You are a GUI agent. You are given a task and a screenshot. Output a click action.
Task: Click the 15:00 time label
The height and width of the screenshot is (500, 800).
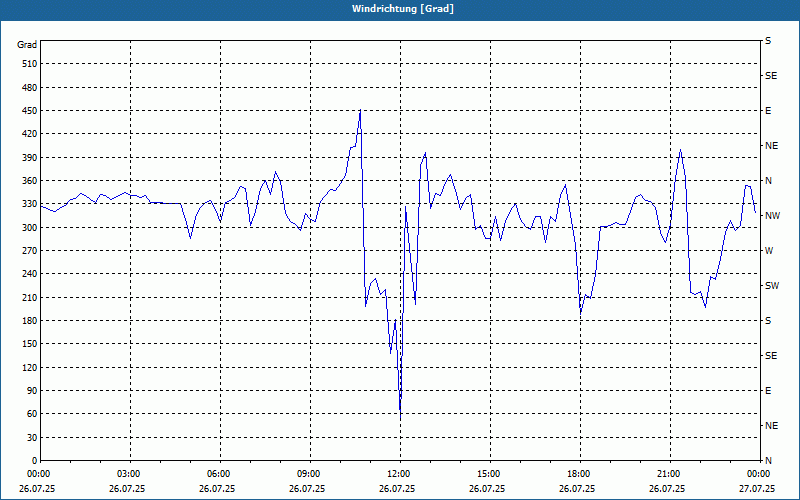click(489, 473)
